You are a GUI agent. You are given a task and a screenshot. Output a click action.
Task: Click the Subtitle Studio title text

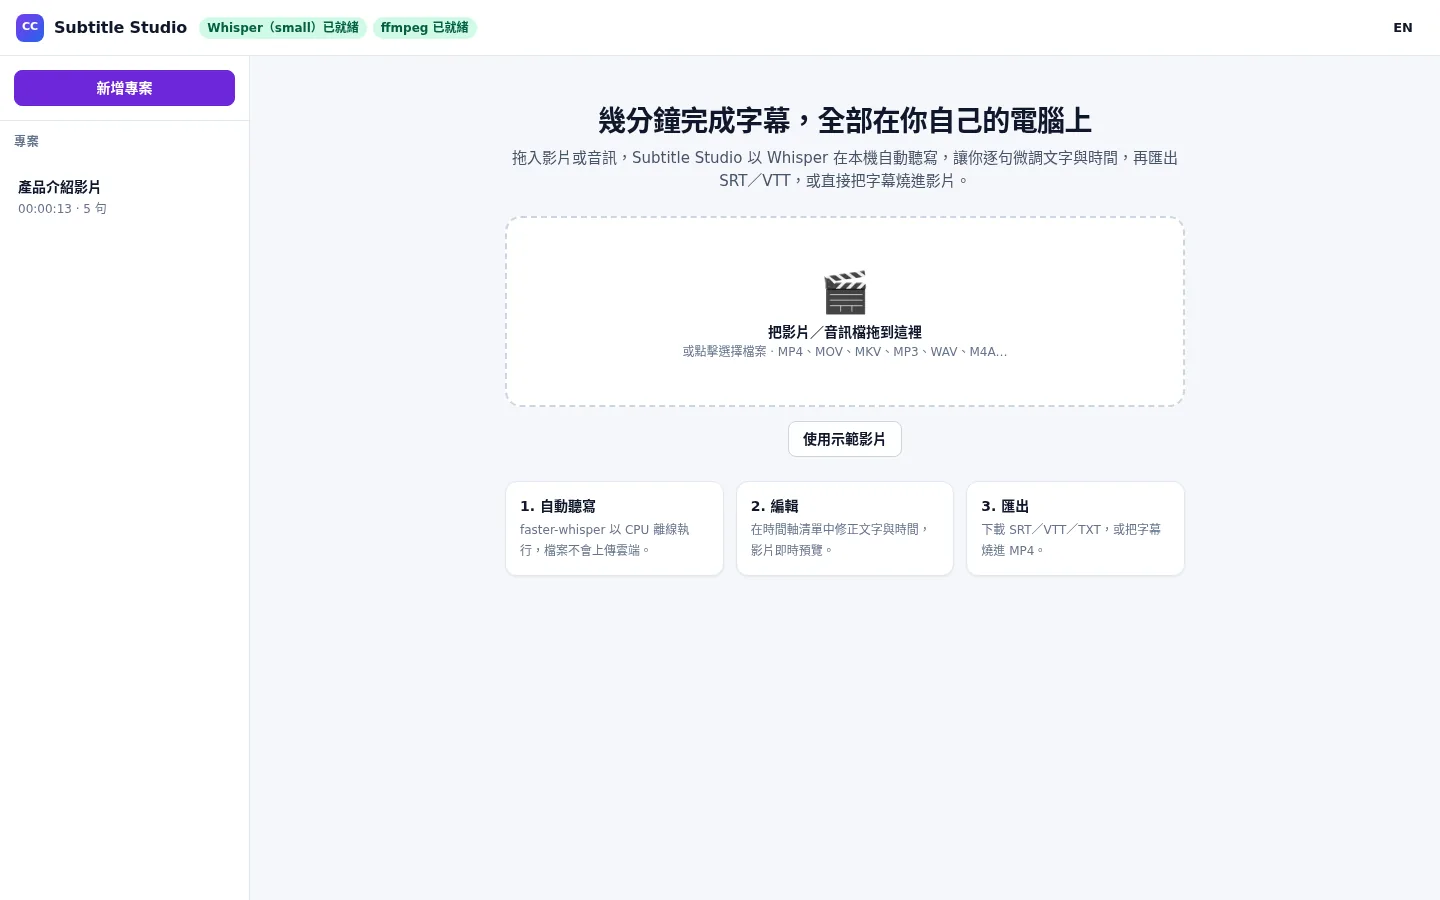click(x=120, y=28)
